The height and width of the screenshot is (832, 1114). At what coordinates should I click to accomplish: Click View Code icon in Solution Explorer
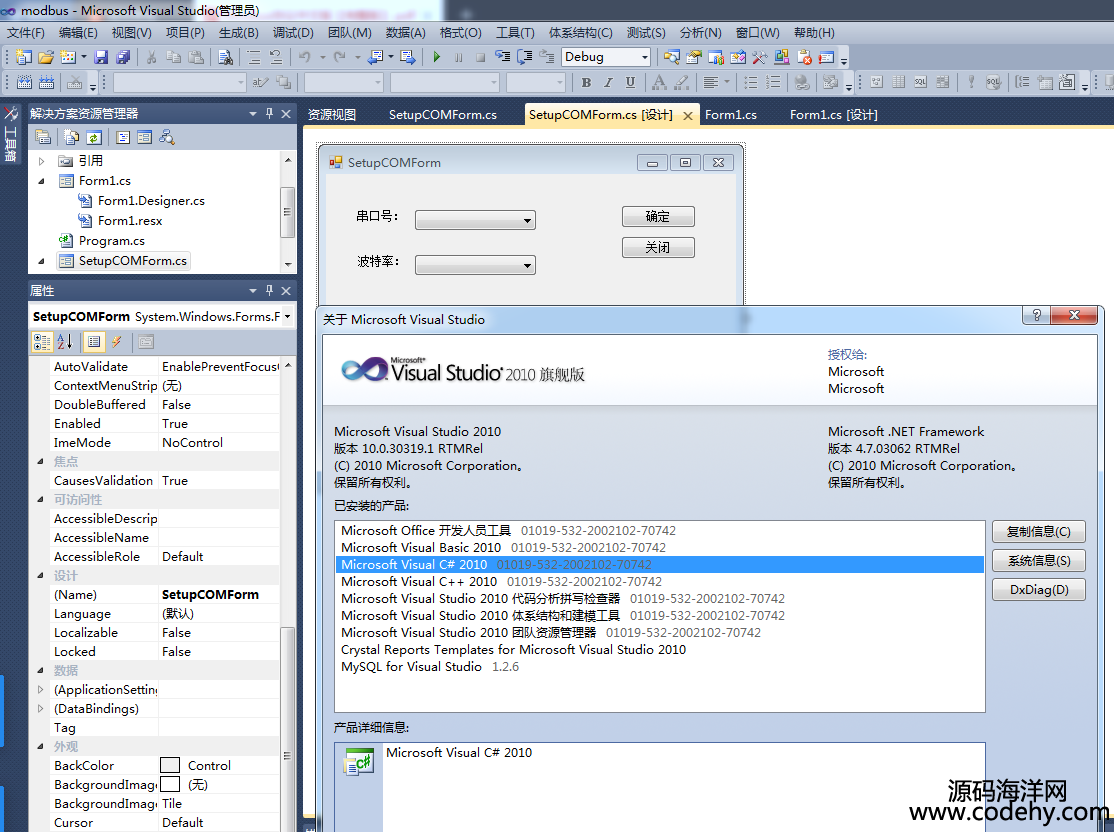pos(123,137)
